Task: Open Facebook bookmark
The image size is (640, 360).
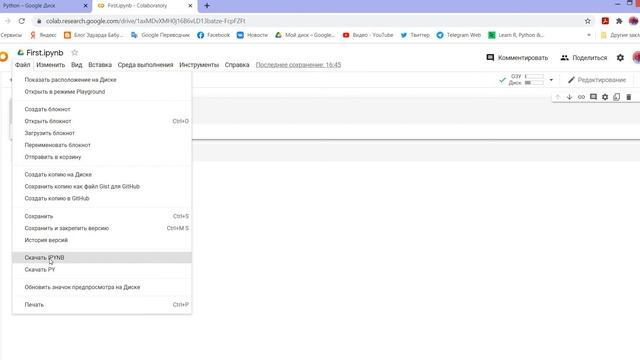Action: (x=213, y=35)
